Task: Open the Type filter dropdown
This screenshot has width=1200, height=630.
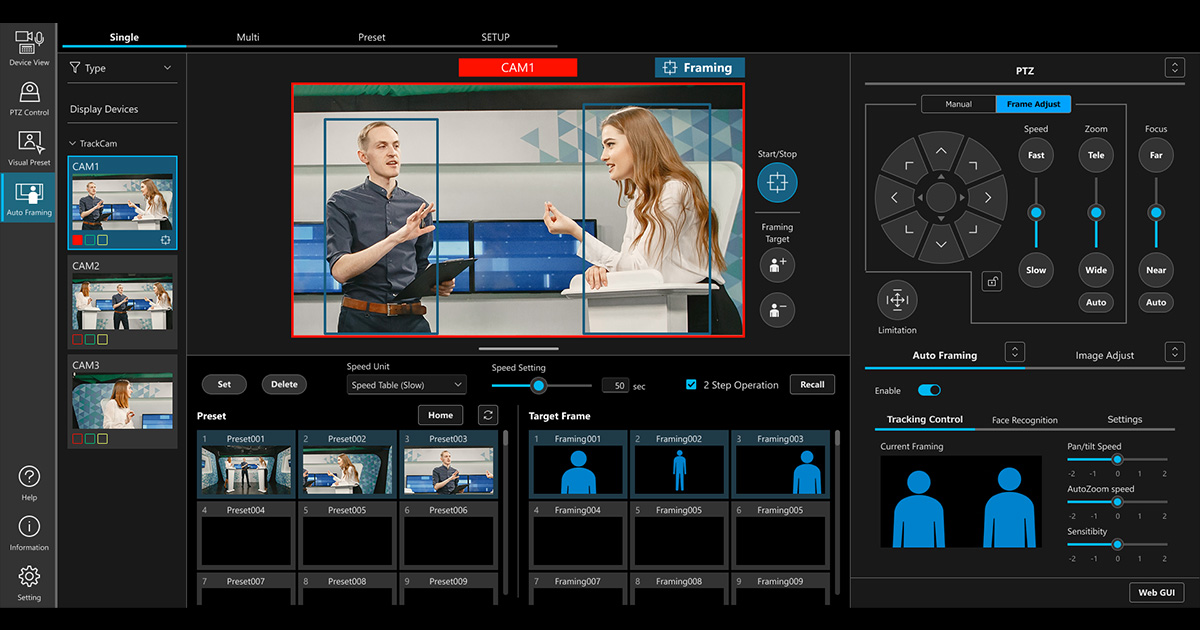Action: pos(121,68)
